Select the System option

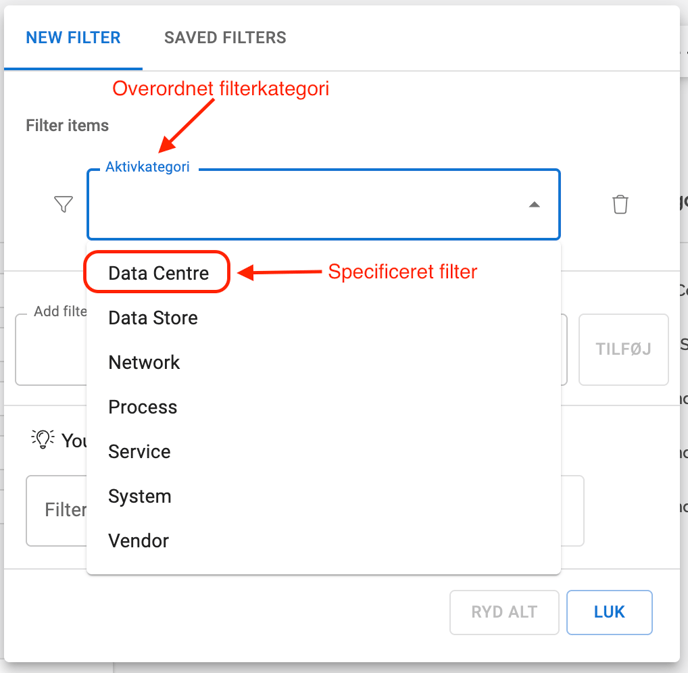tap(139, 496)
